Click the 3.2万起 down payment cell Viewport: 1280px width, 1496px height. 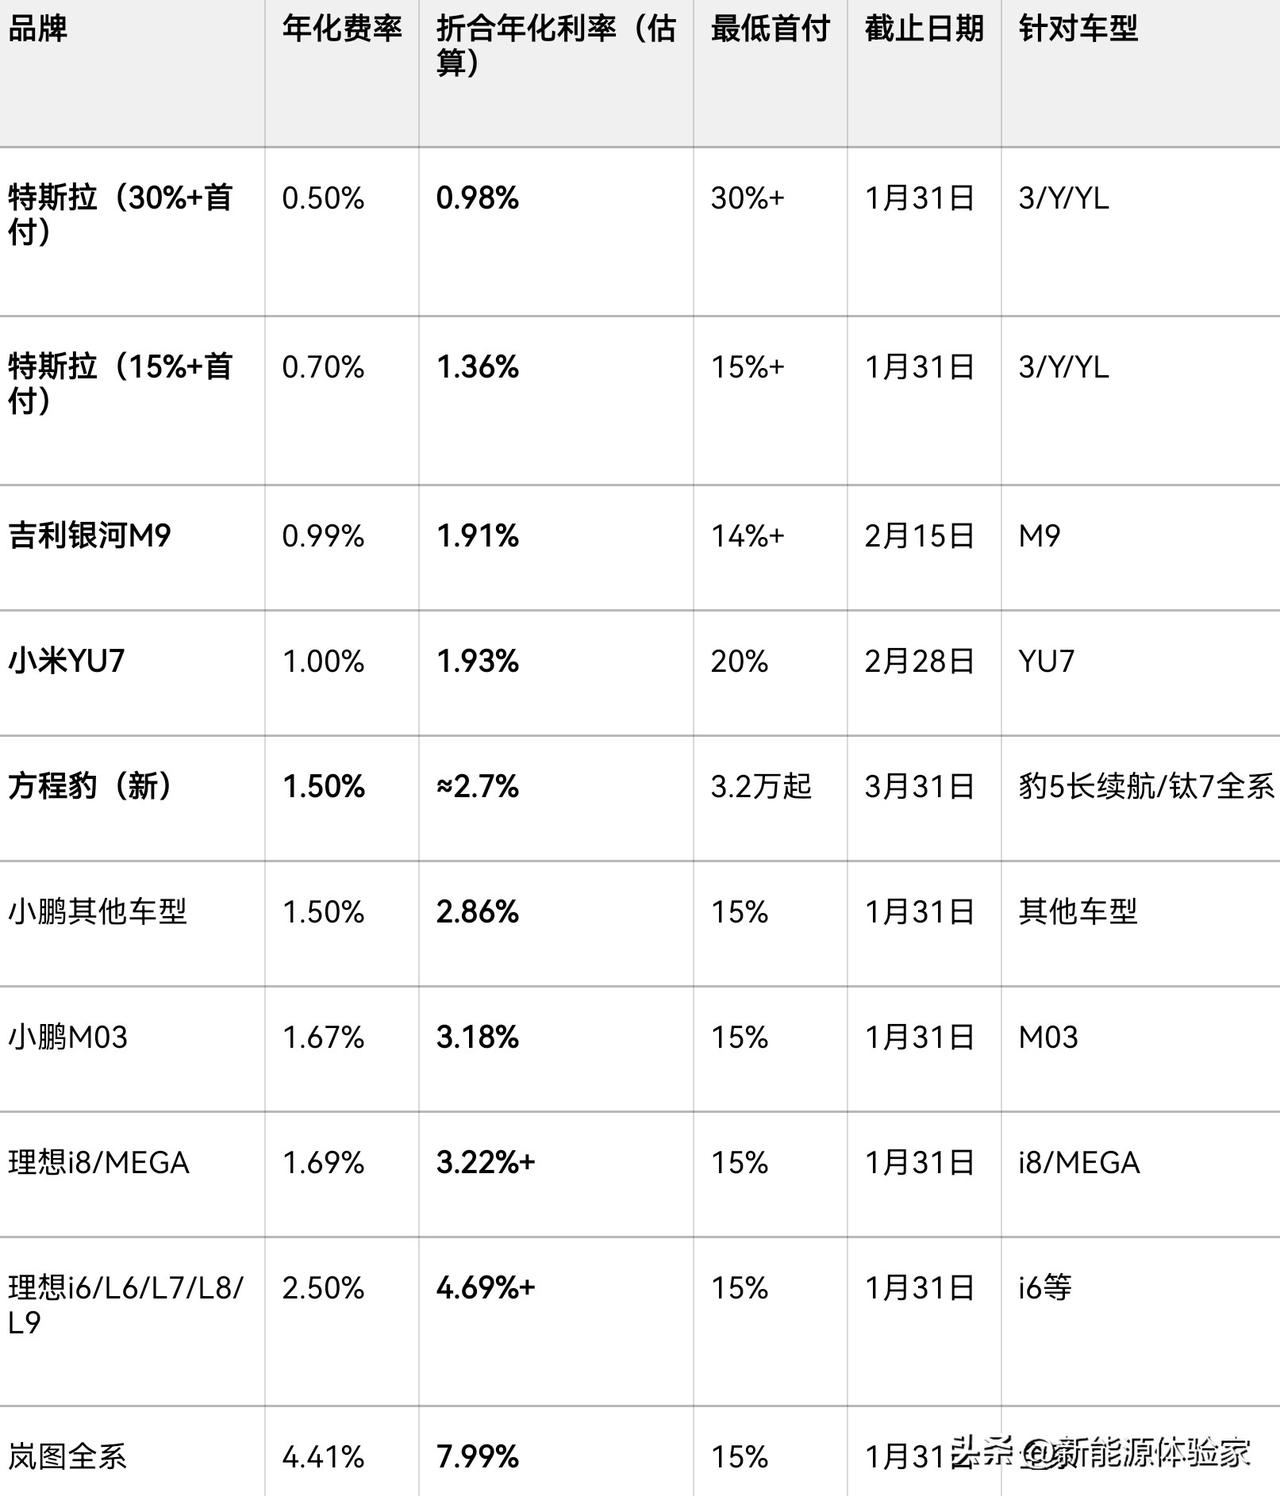point(761,786)
